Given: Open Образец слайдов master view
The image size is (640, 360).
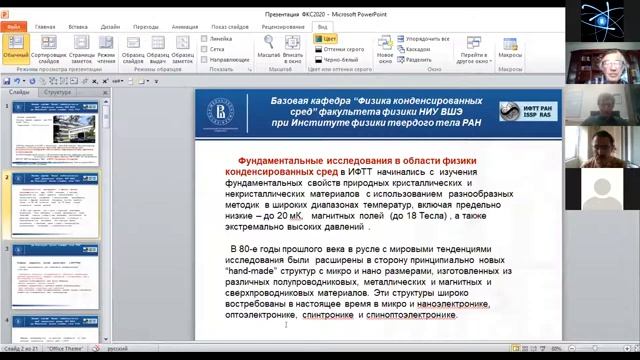Looking at the screenshot, I should [x=133, y=49].
